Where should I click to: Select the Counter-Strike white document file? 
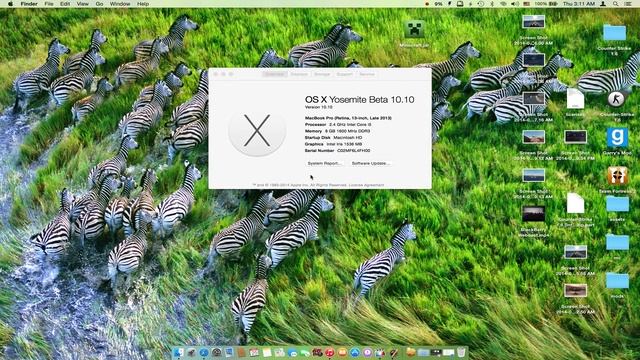point(575,204)
